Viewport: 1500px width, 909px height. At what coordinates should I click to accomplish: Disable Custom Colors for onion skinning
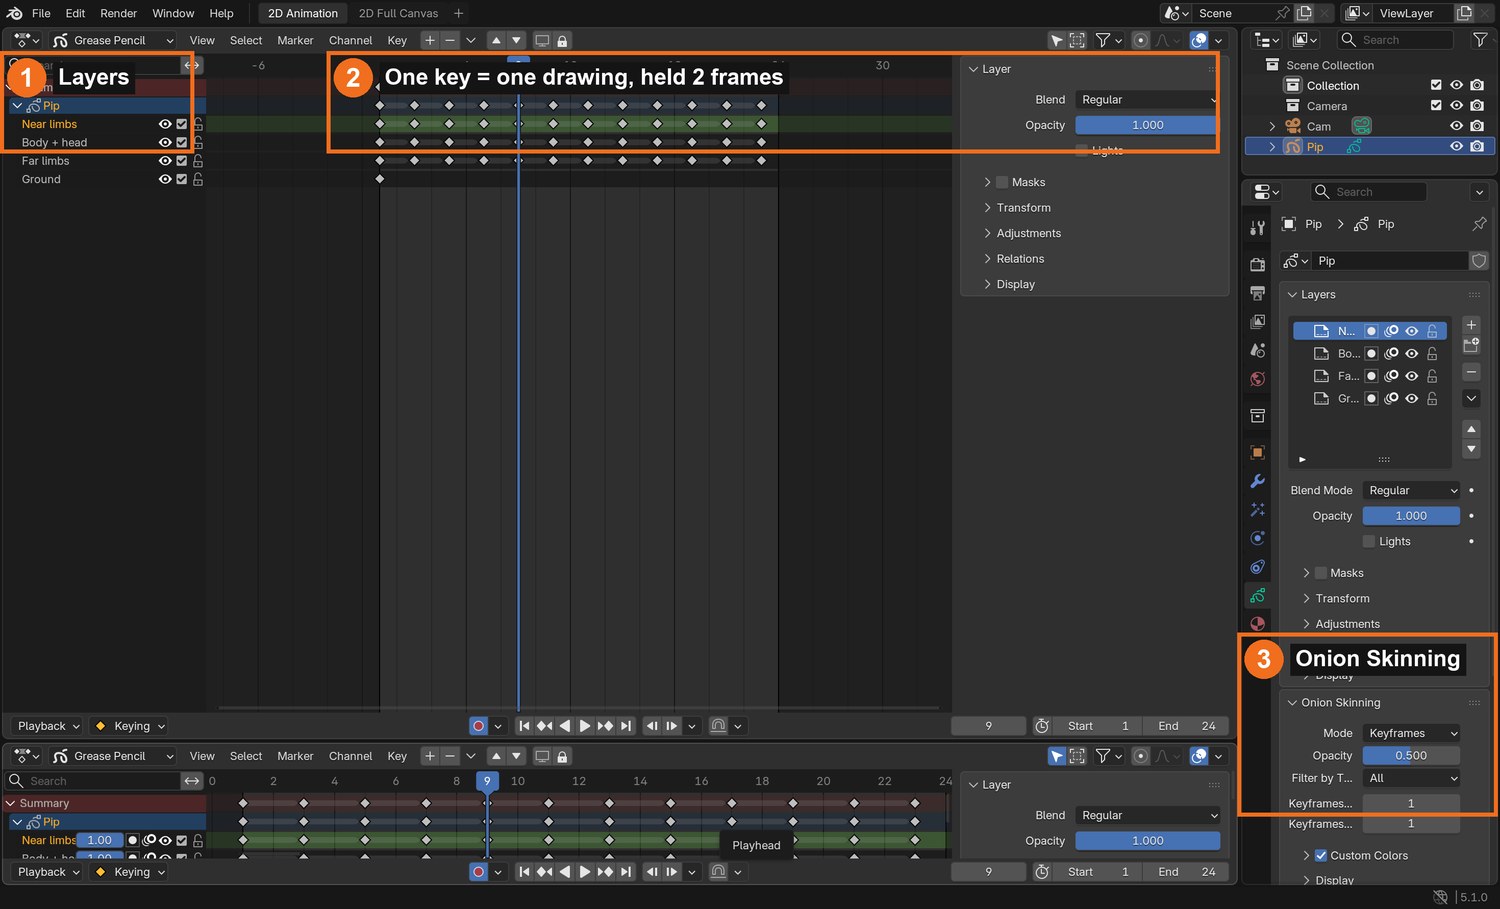(1321, 856)
